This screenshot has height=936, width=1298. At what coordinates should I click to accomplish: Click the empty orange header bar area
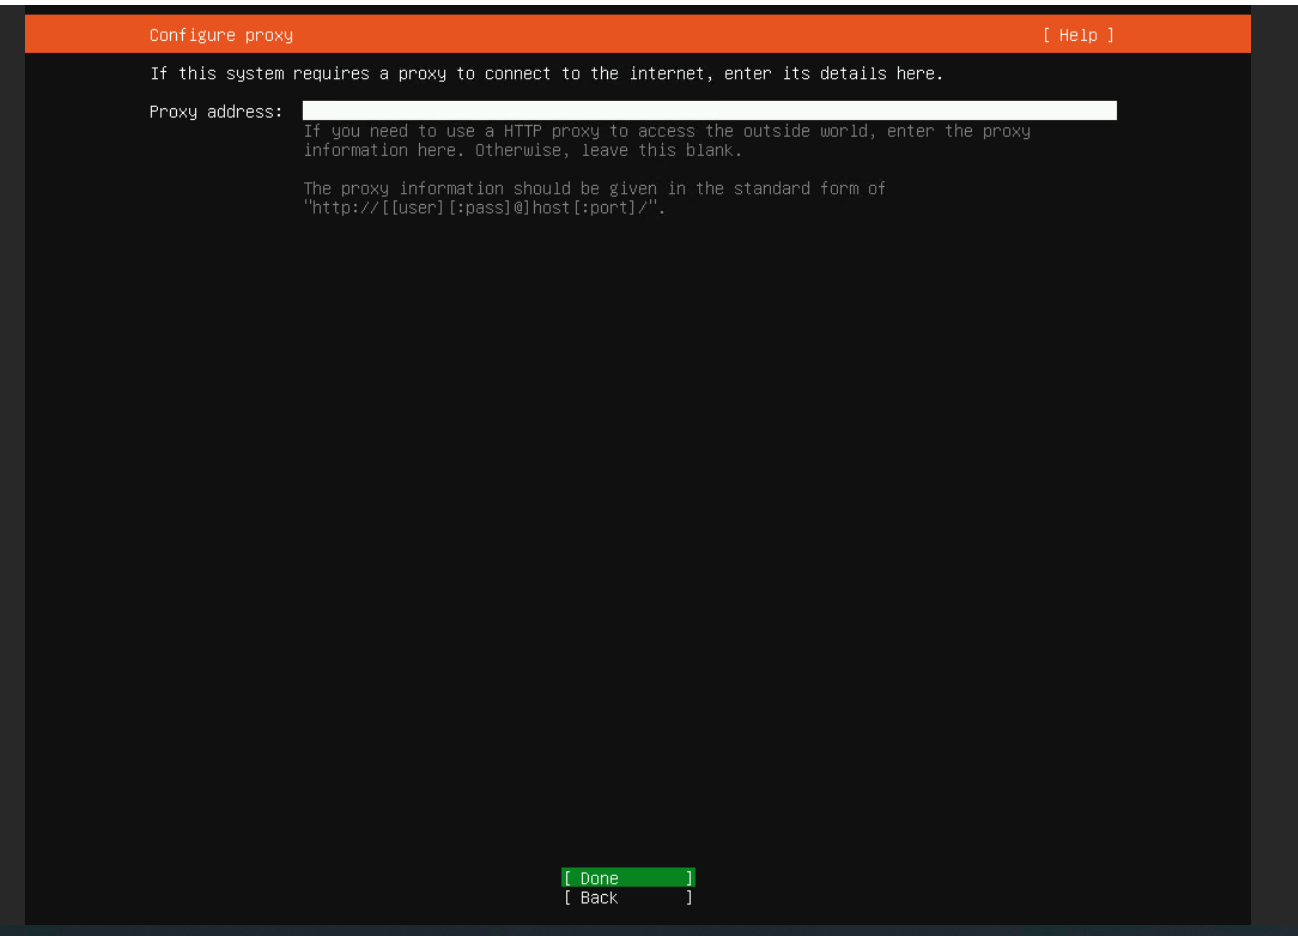pyautogui.click(x=660, y=35)
